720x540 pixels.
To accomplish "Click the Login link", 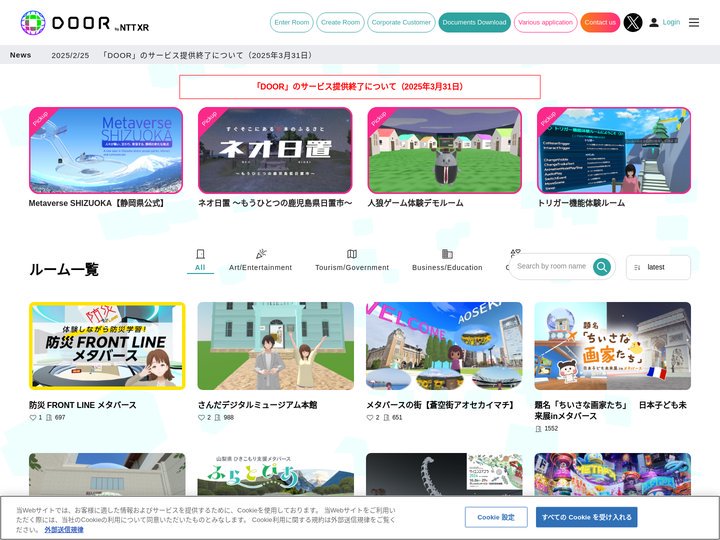I will pyautogui.click(x=671, y=22).
